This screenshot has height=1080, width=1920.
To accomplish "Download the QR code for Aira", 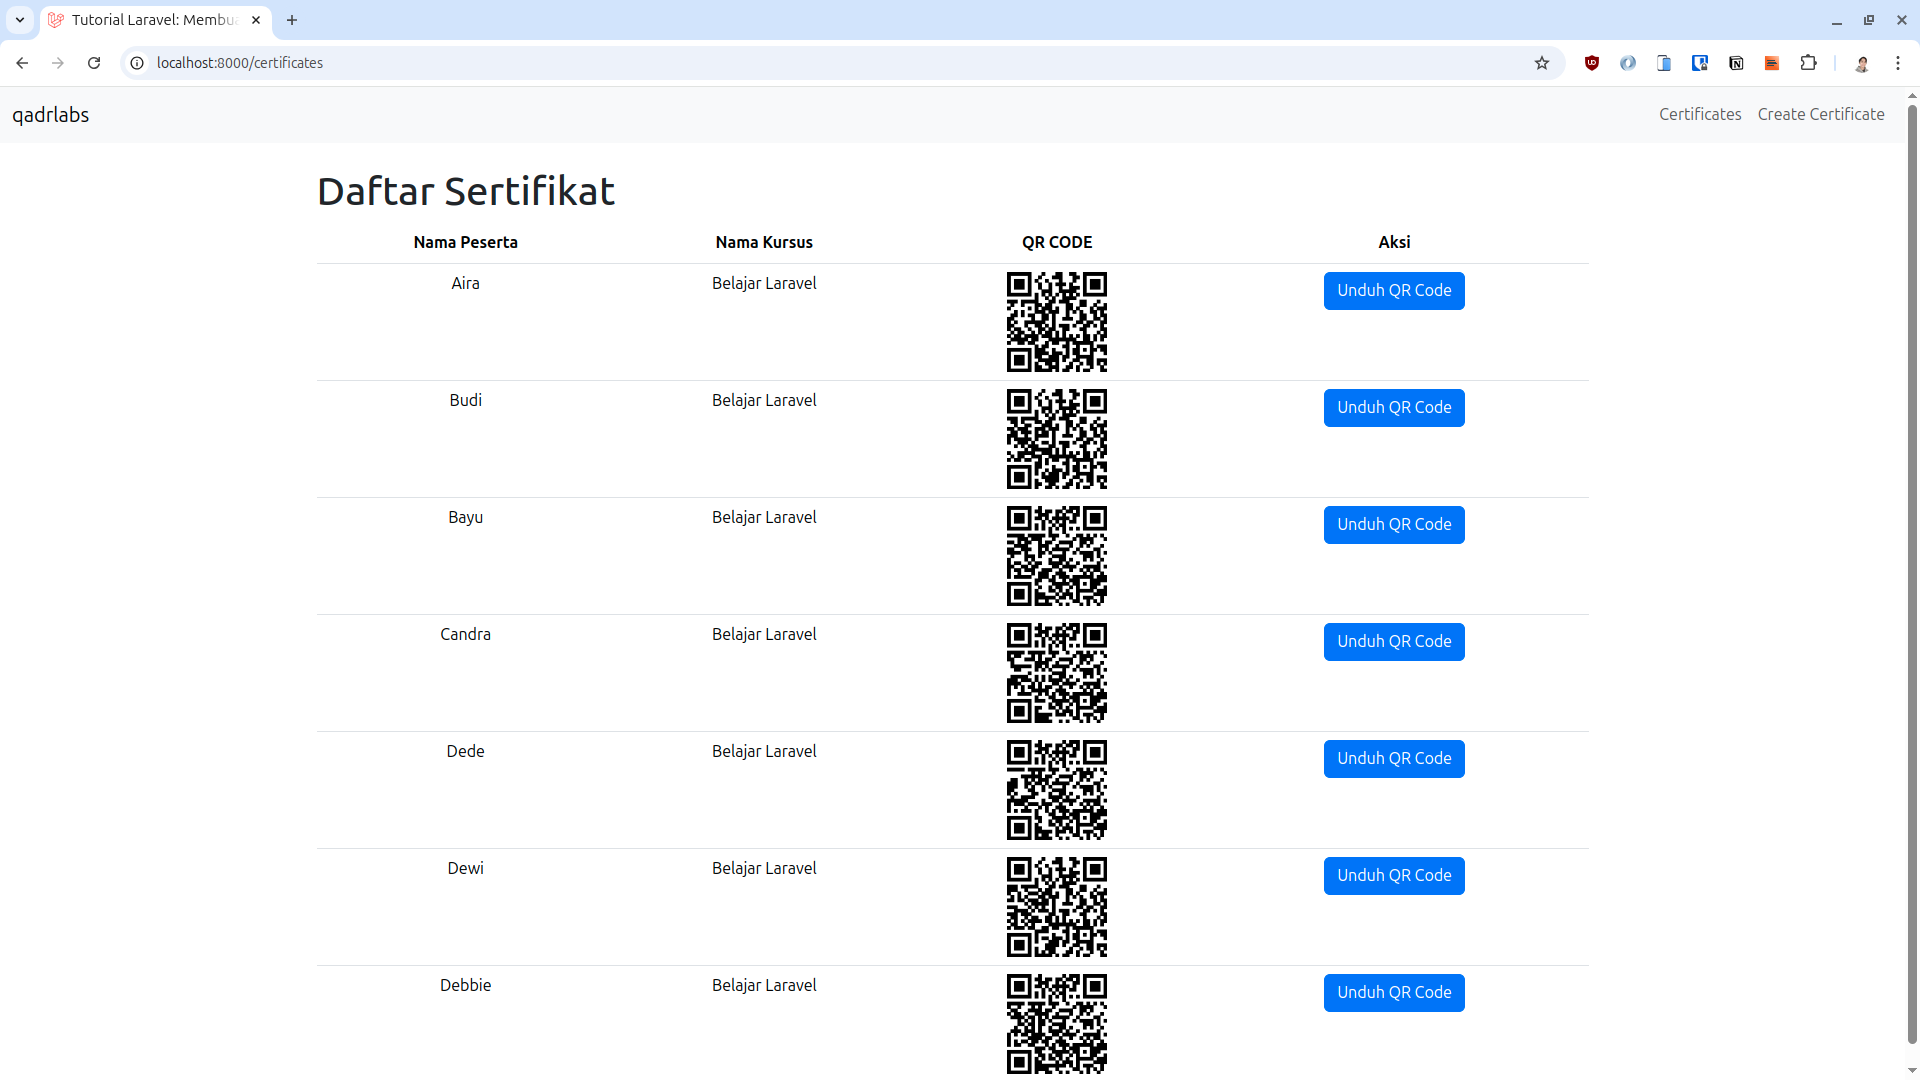I will 1394,291.
